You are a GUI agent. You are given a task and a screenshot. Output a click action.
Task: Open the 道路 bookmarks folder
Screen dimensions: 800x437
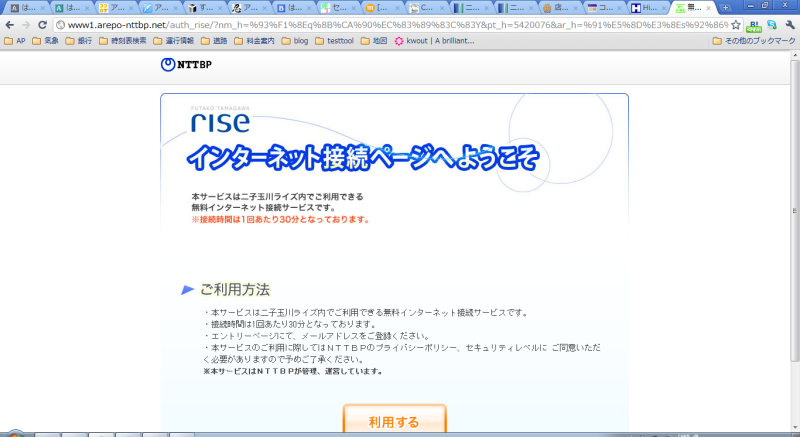tap(214, 41)
